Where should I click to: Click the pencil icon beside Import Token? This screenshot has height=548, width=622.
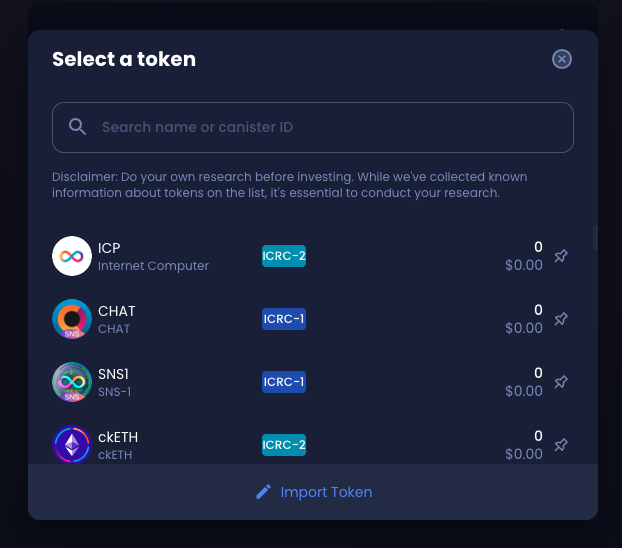point(263,492)
